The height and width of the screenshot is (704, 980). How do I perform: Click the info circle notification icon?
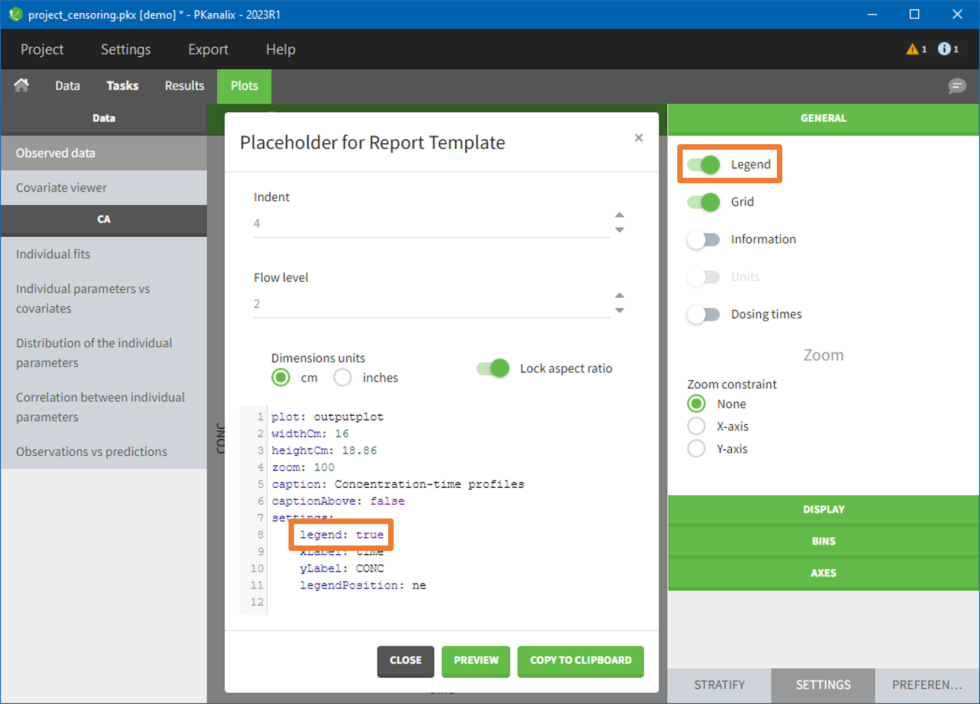pyautogui.click(x=944, y=49)
